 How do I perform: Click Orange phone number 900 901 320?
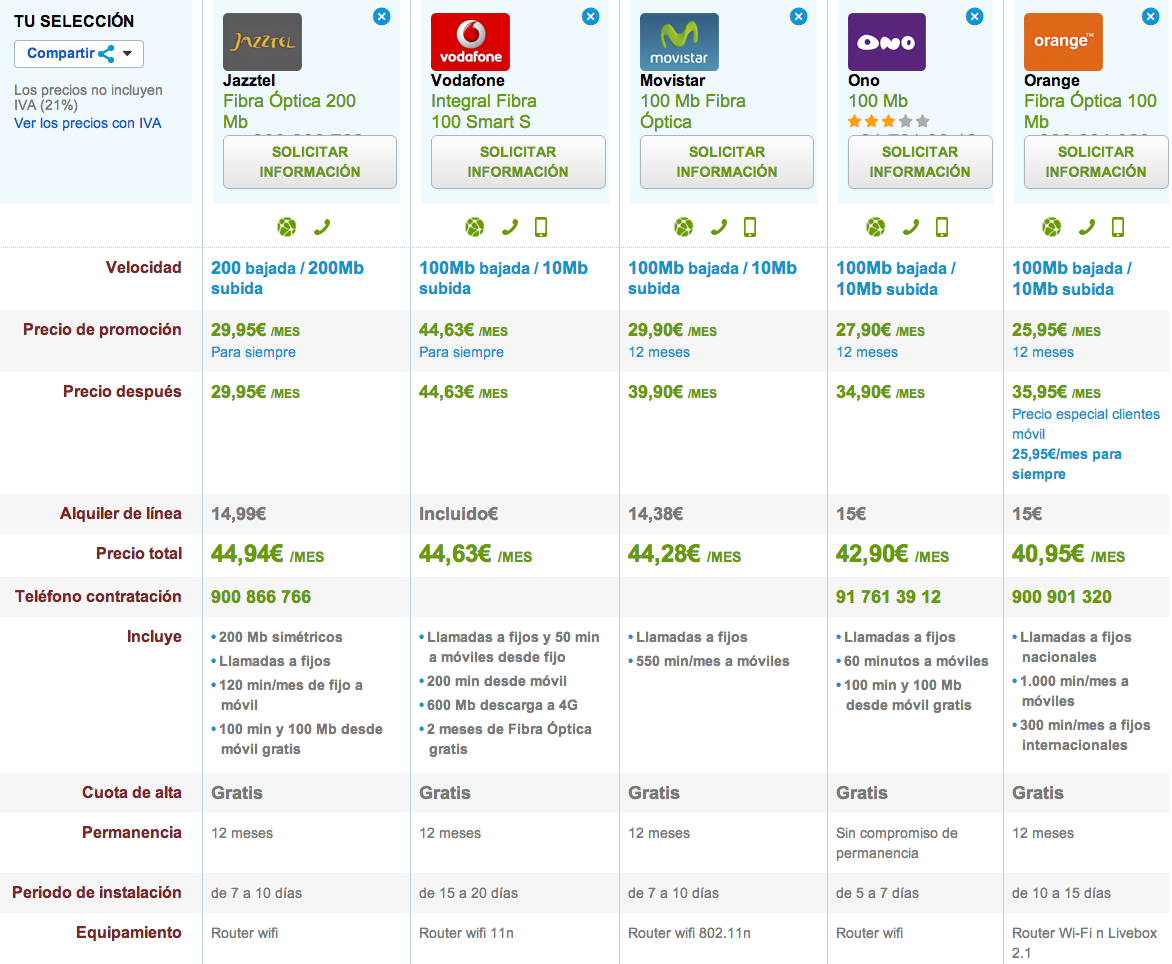point(1061,597)
